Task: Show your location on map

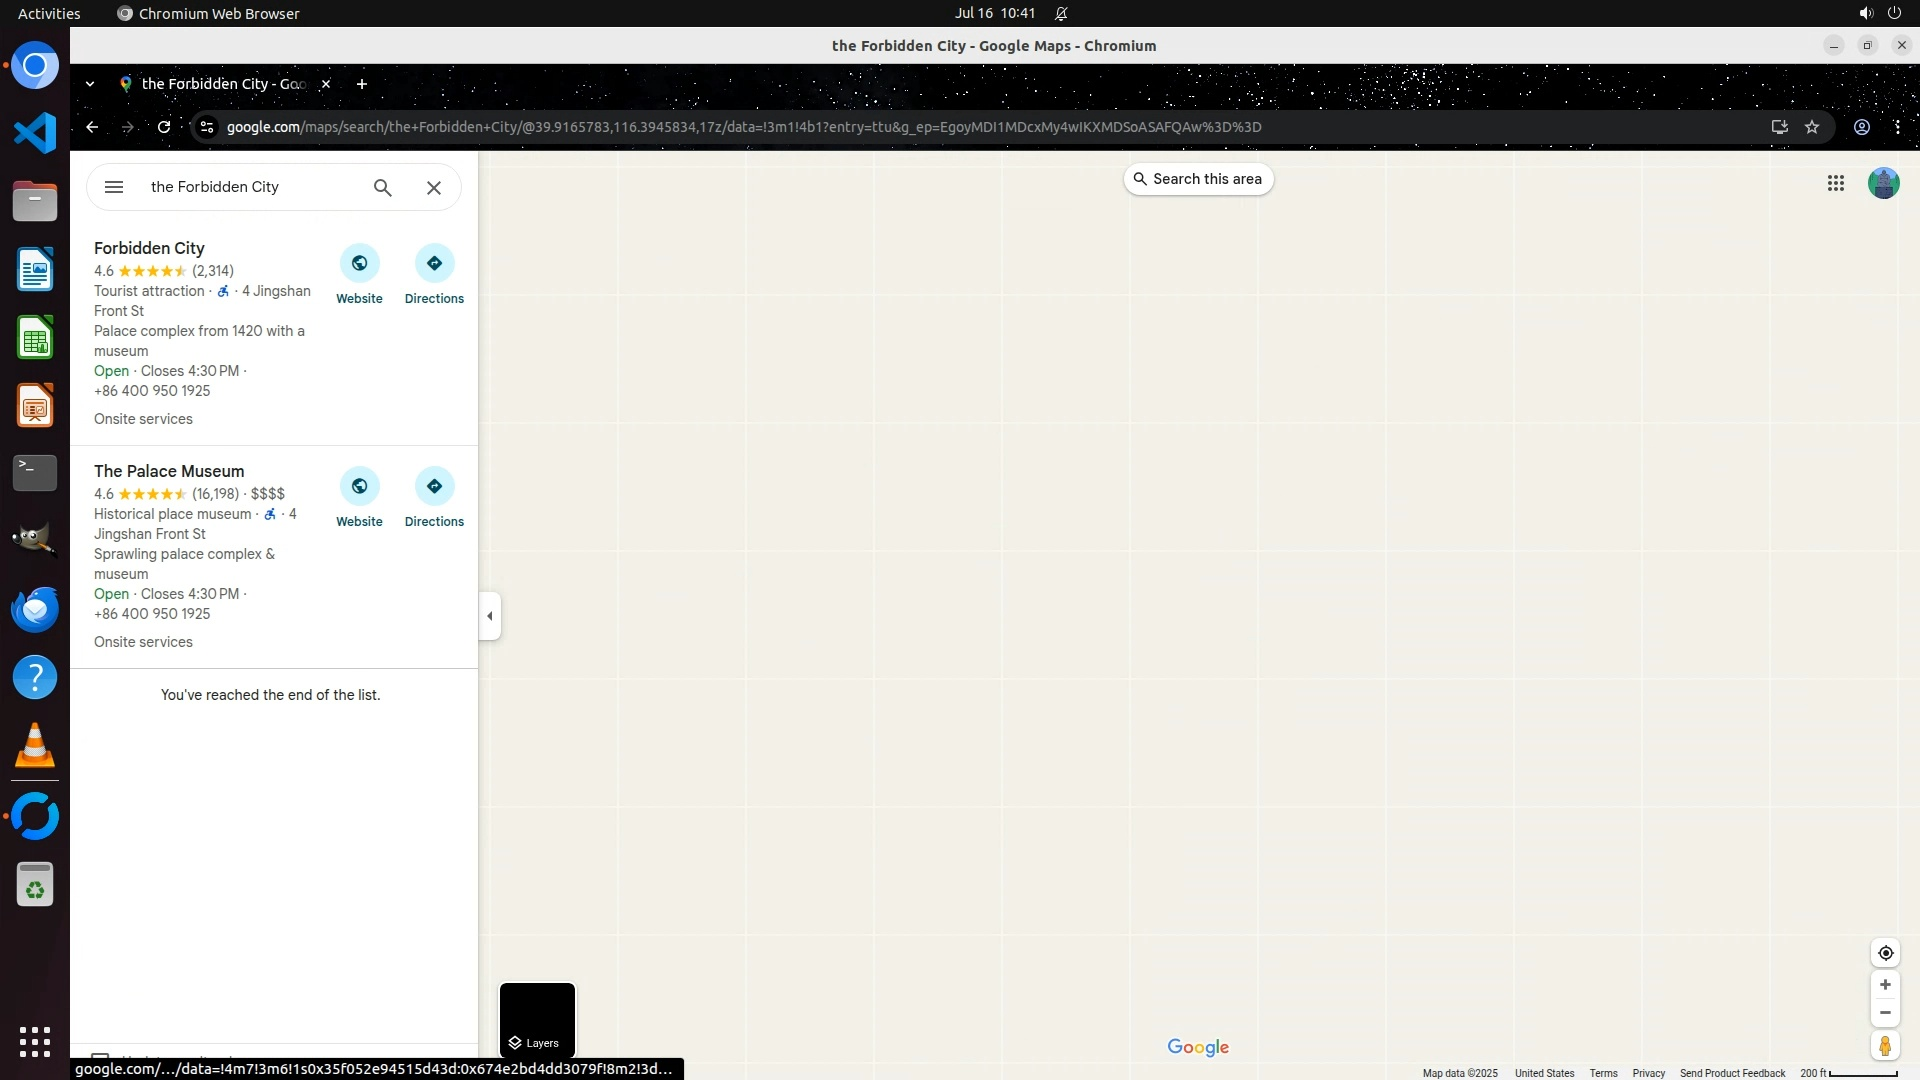Action: pos(1885,953)
